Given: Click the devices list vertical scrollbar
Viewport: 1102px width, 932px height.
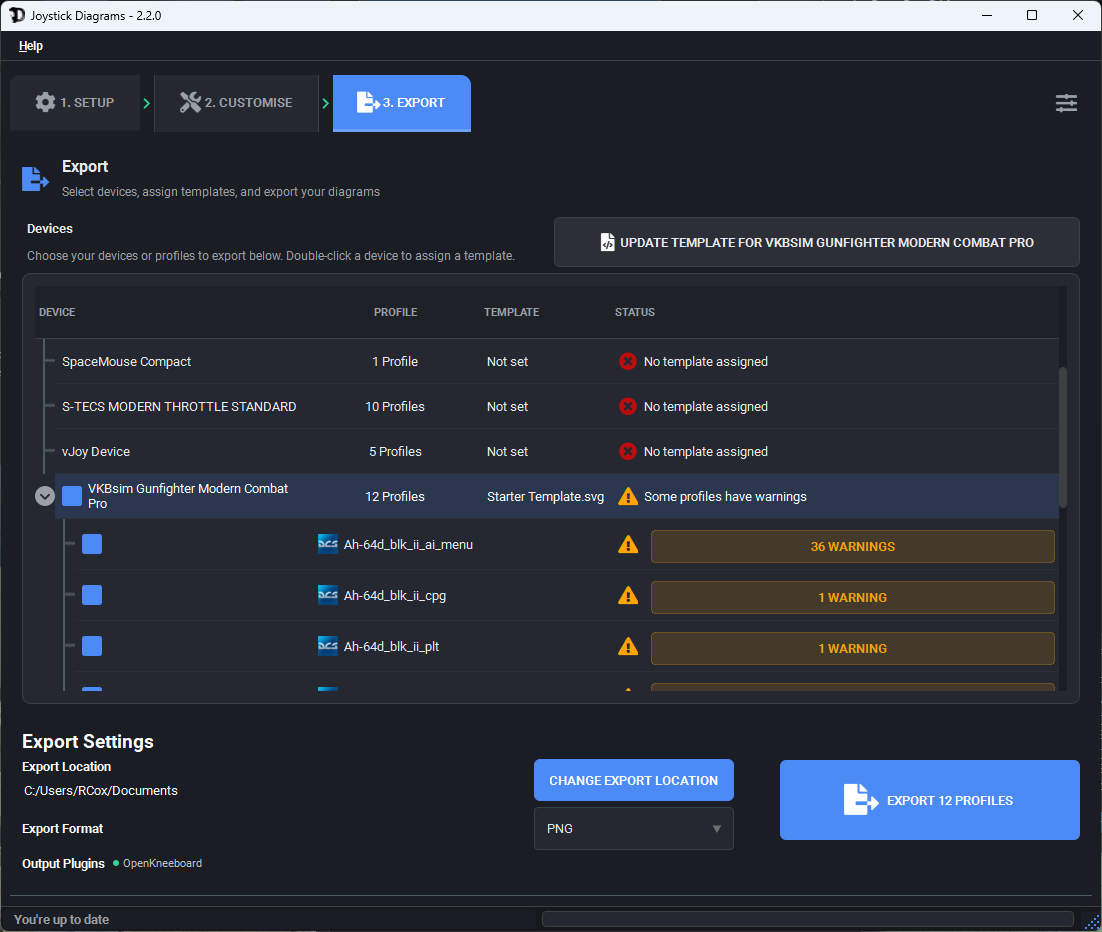Looking at the screenshot, I should [1063, 437].
